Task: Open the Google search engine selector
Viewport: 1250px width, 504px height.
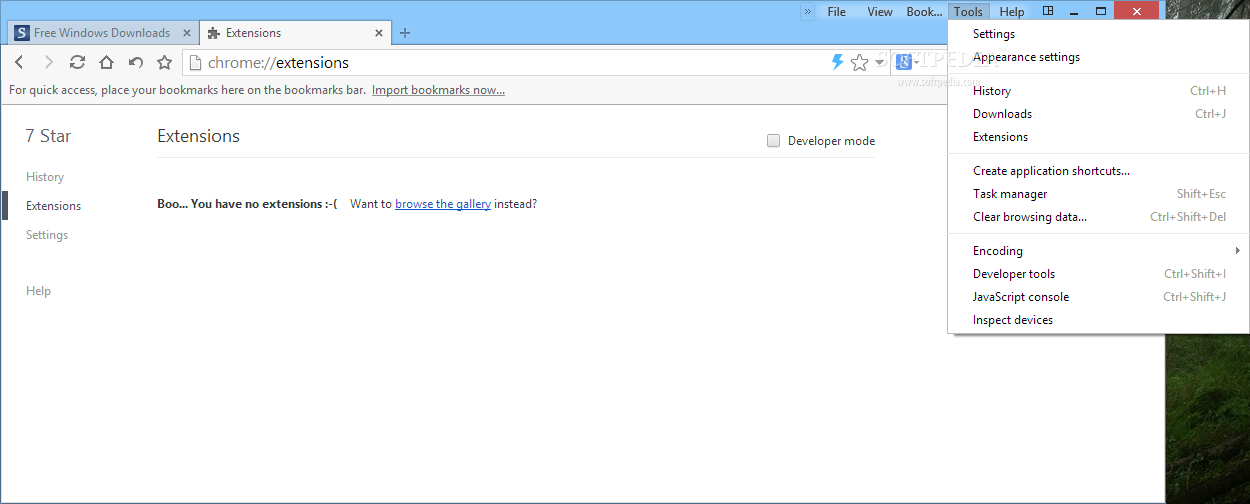Action: tap(907, 62)
